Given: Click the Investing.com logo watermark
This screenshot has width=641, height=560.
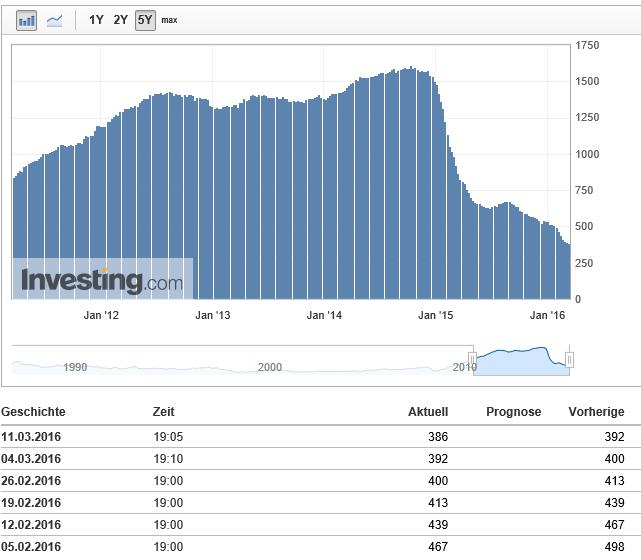Looking at the screenshot, I should point(102,281).
